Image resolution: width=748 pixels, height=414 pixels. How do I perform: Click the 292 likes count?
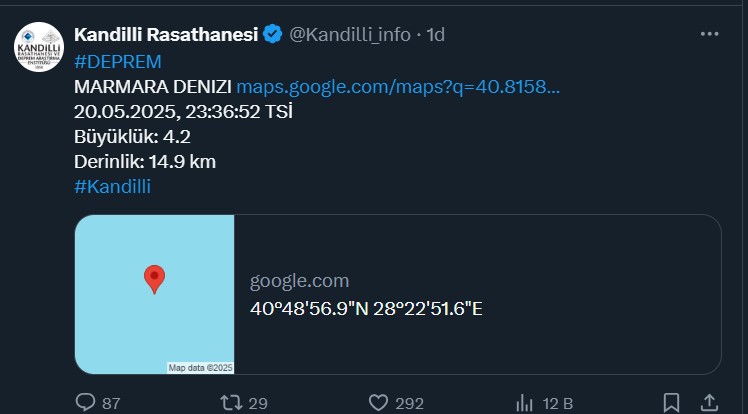tap(409, 404)
